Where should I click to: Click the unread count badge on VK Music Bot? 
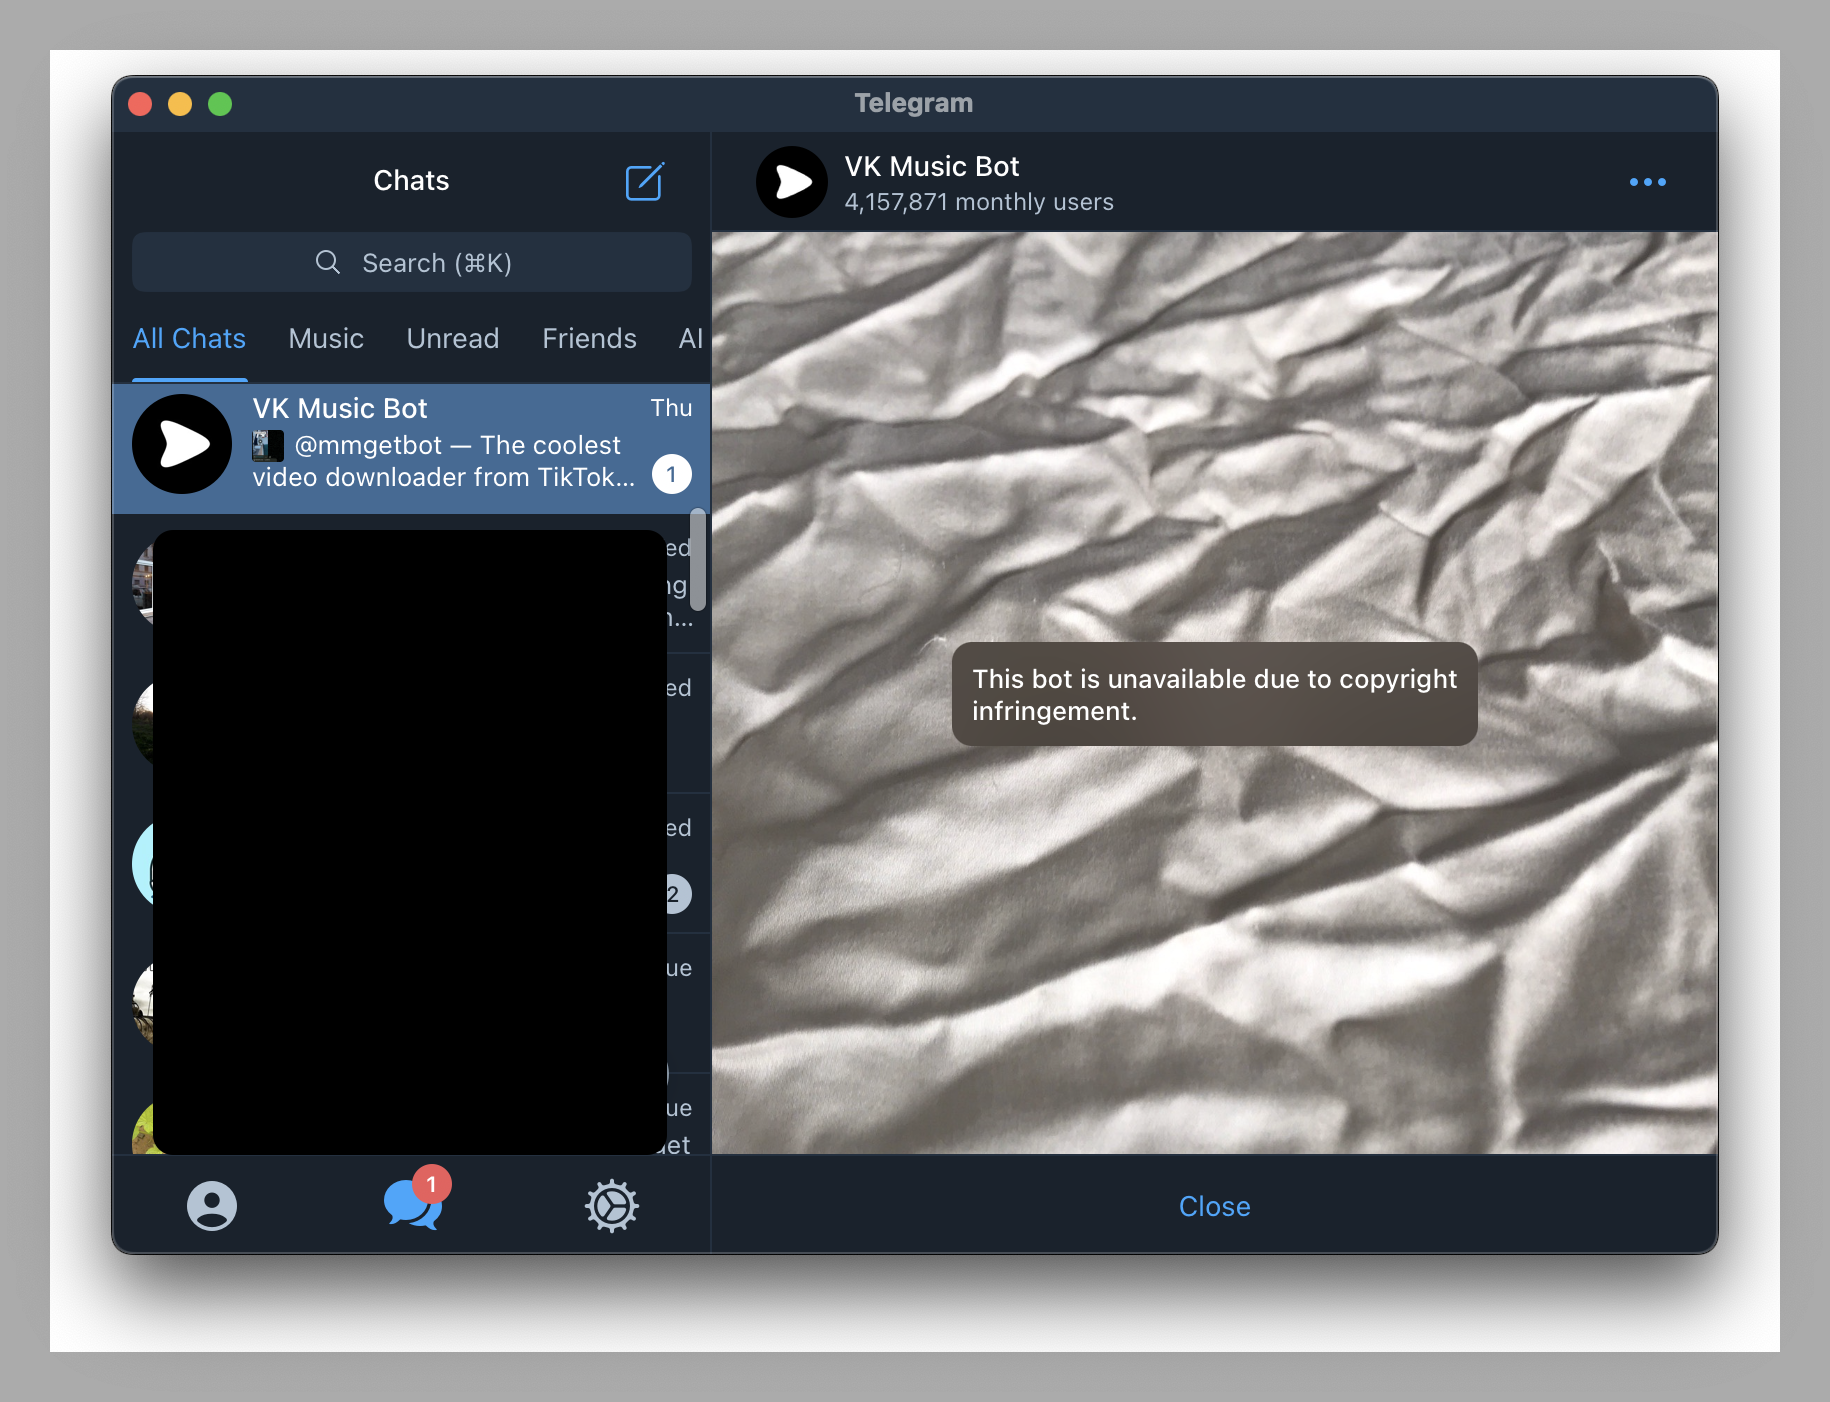click(672, 474)
